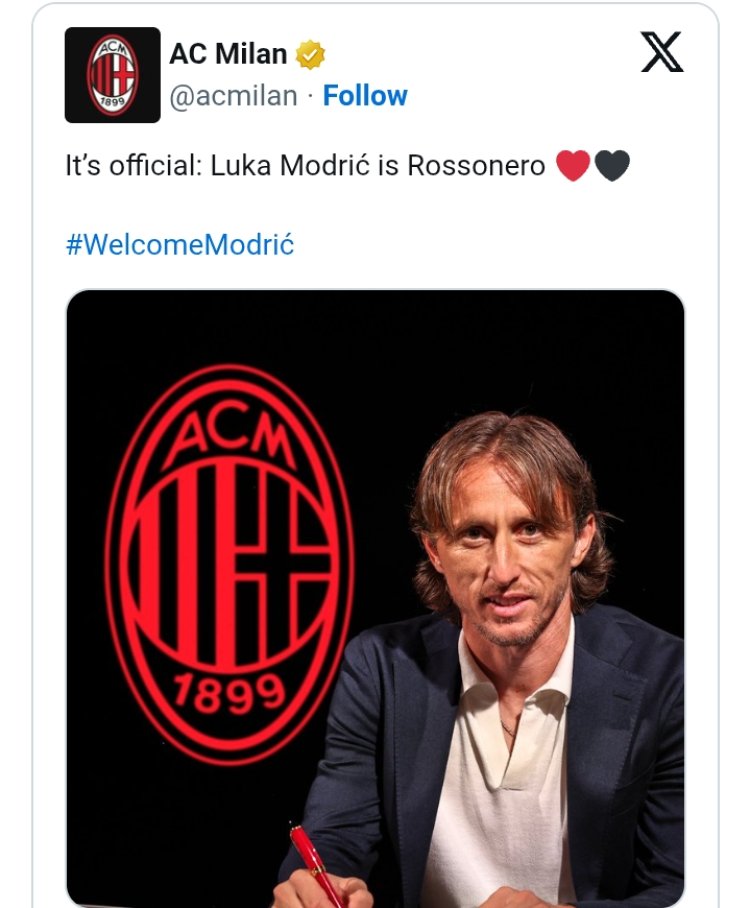Follow the AC Milan account
The image size is (750, 908).
click(x=365, y=96)
